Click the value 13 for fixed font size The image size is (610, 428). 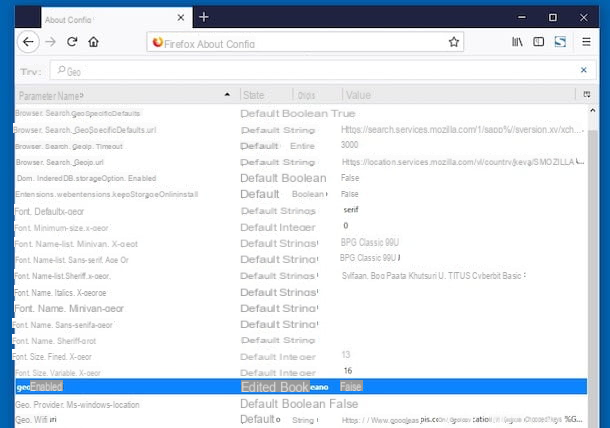pos(345,354)
